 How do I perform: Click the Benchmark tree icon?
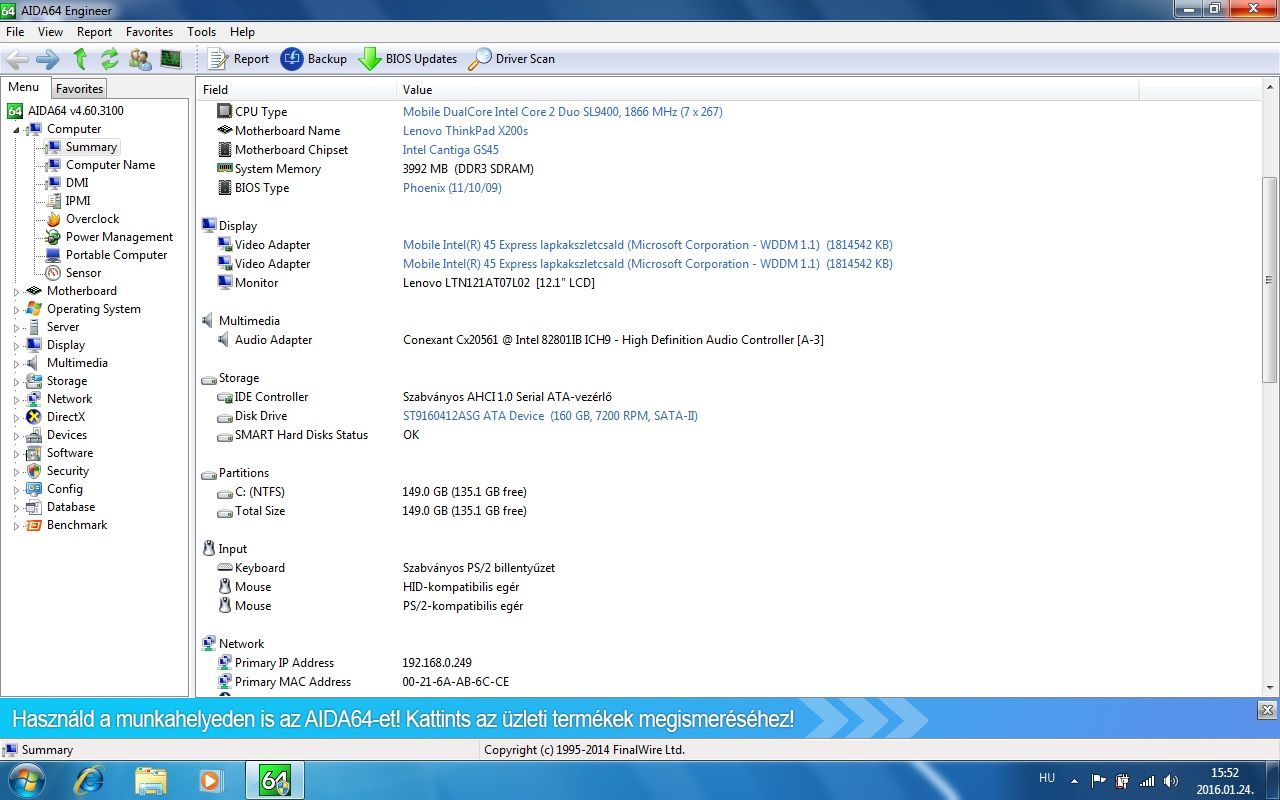tap(34, 525)
